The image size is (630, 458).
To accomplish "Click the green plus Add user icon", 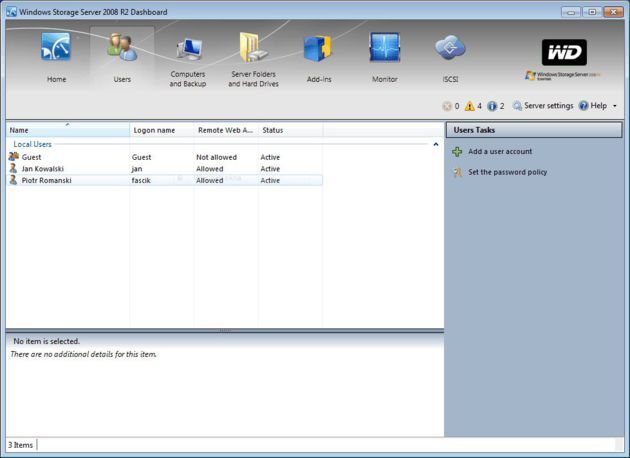I will tap(457, 152).
